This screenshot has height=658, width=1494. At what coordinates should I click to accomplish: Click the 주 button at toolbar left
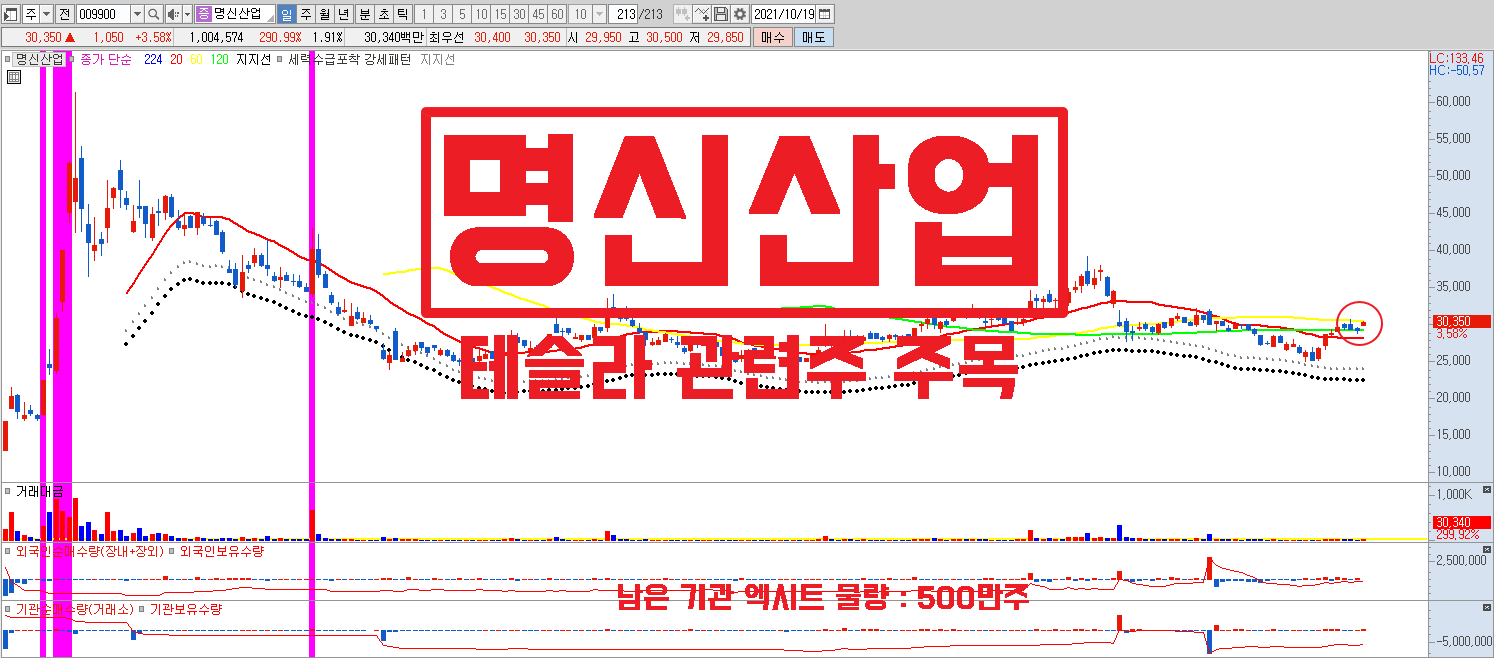pos(31,15)
